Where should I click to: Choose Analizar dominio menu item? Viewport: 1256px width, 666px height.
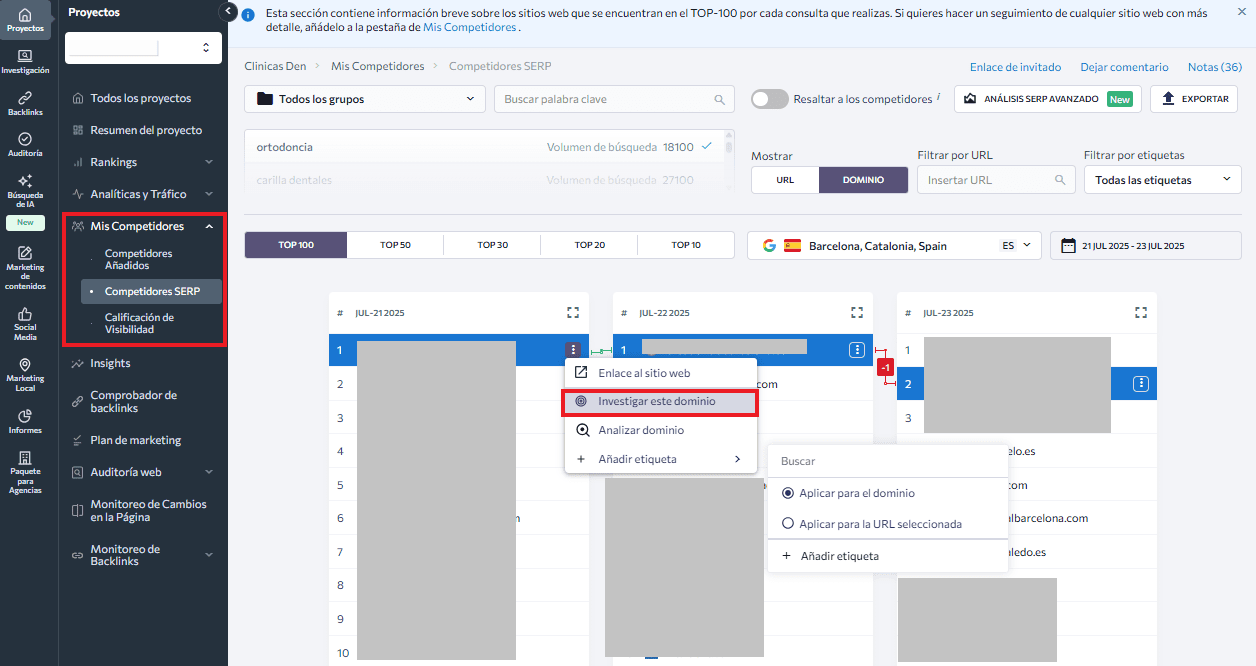[x=660, y=430]
